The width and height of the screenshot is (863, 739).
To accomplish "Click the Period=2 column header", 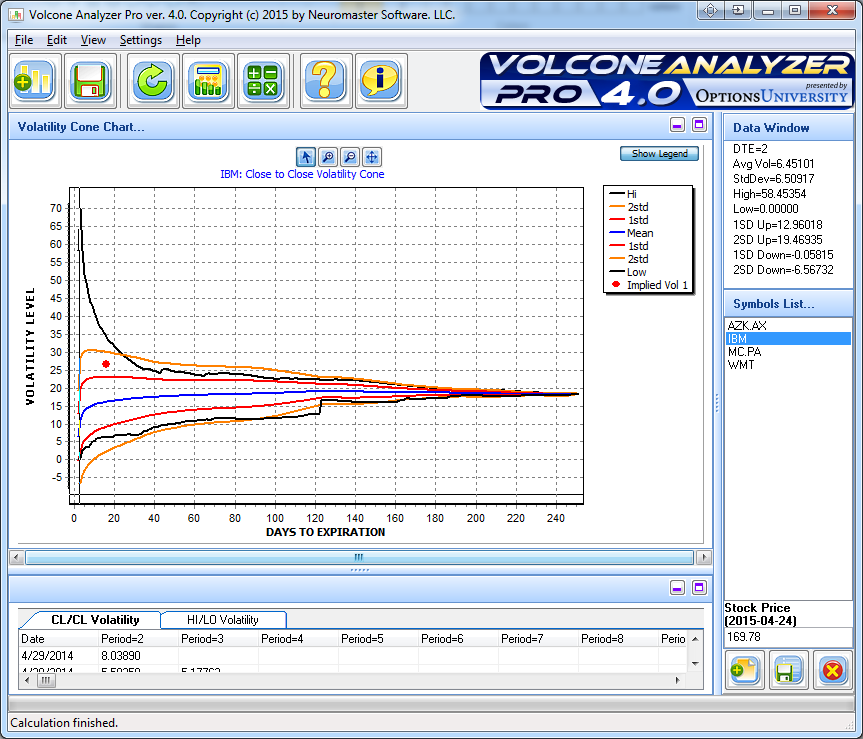I will click(138, 639).
